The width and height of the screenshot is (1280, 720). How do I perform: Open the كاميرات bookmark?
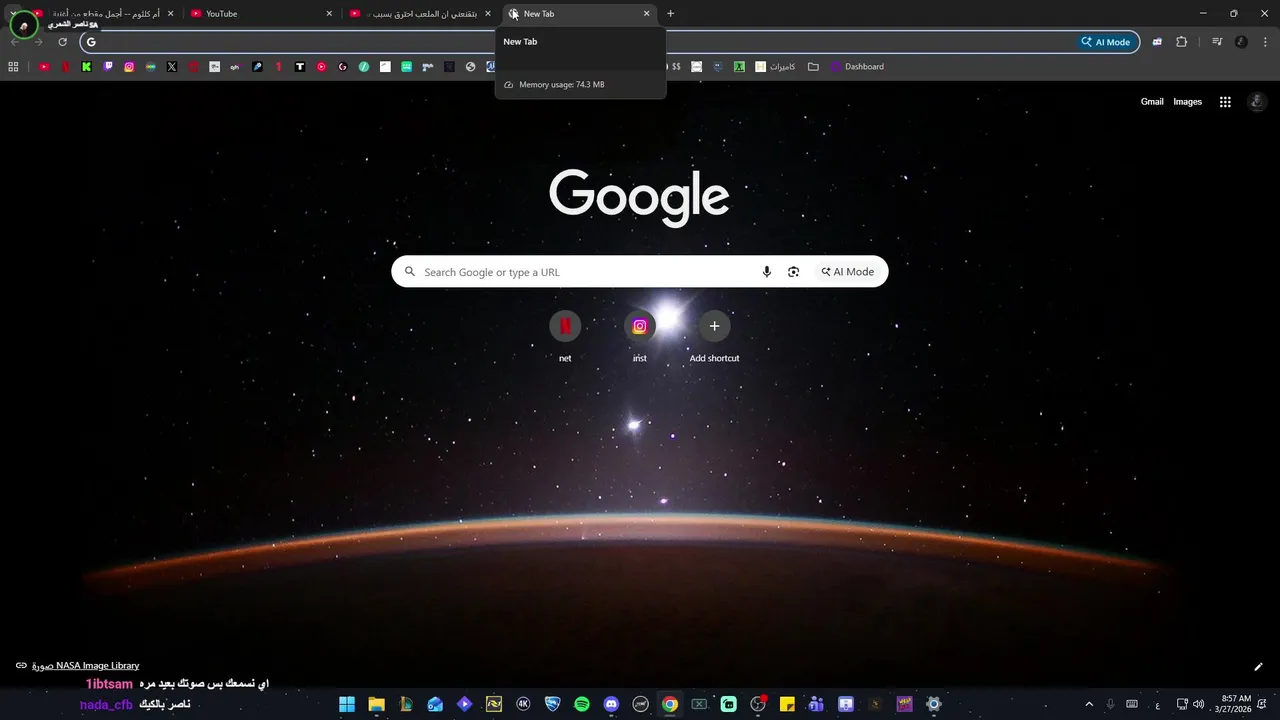pyautogui.click(x=776, y=67)
